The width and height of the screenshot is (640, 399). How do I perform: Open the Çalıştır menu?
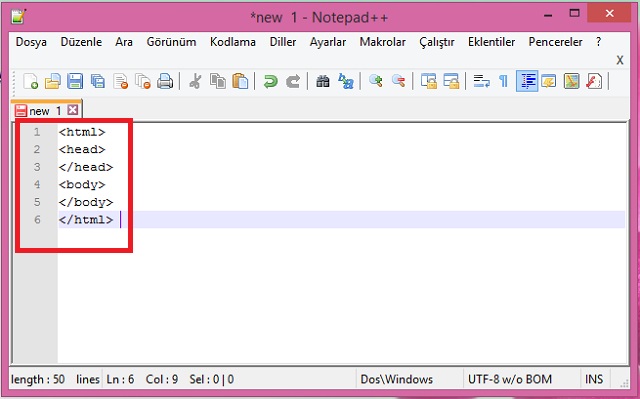[x=437, y=42]
